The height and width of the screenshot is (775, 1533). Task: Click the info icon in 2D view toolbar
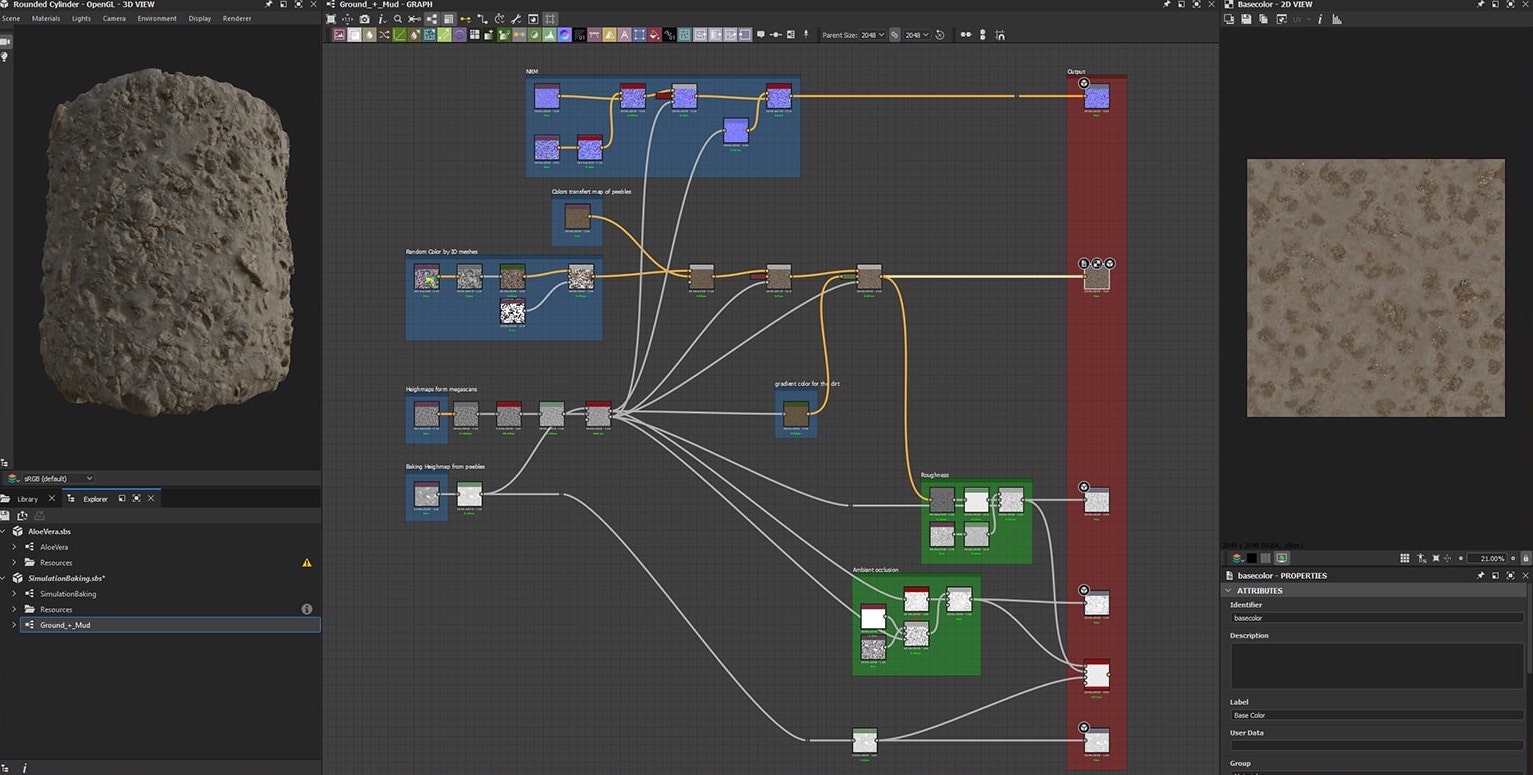tap(1320, 19)
